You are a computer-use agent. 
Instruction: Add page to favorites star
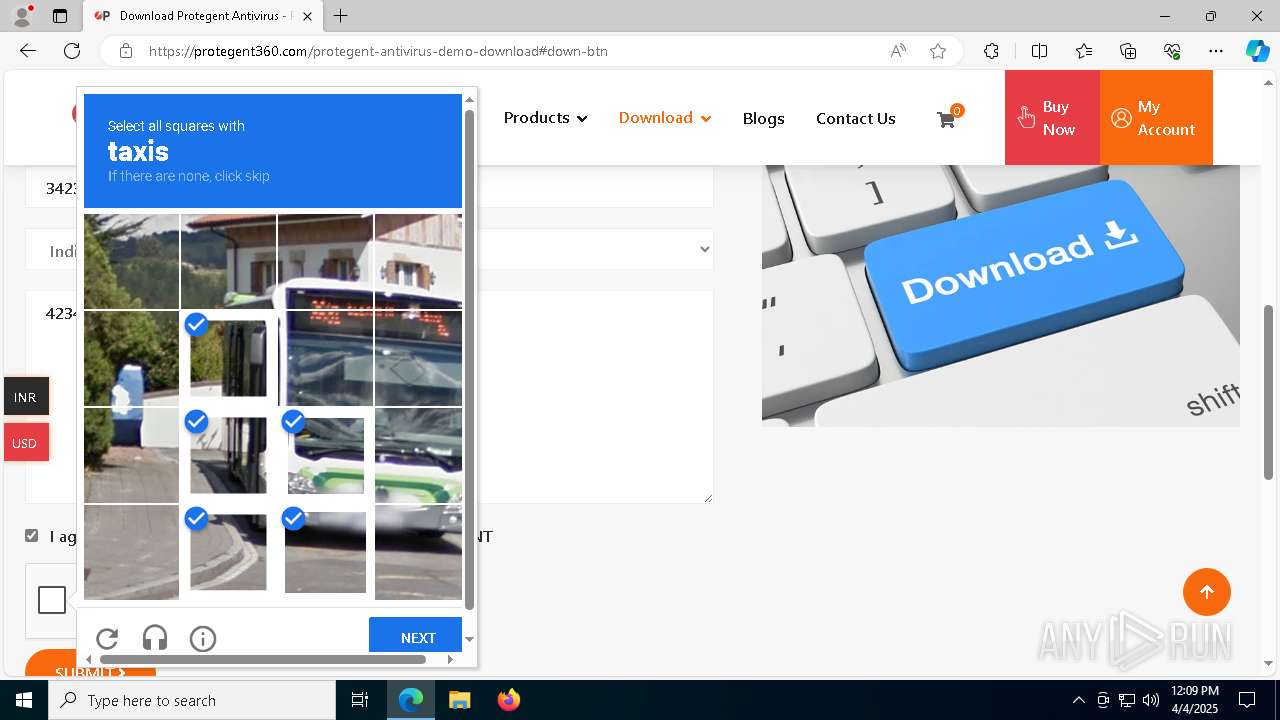click(x=938, y=51)
